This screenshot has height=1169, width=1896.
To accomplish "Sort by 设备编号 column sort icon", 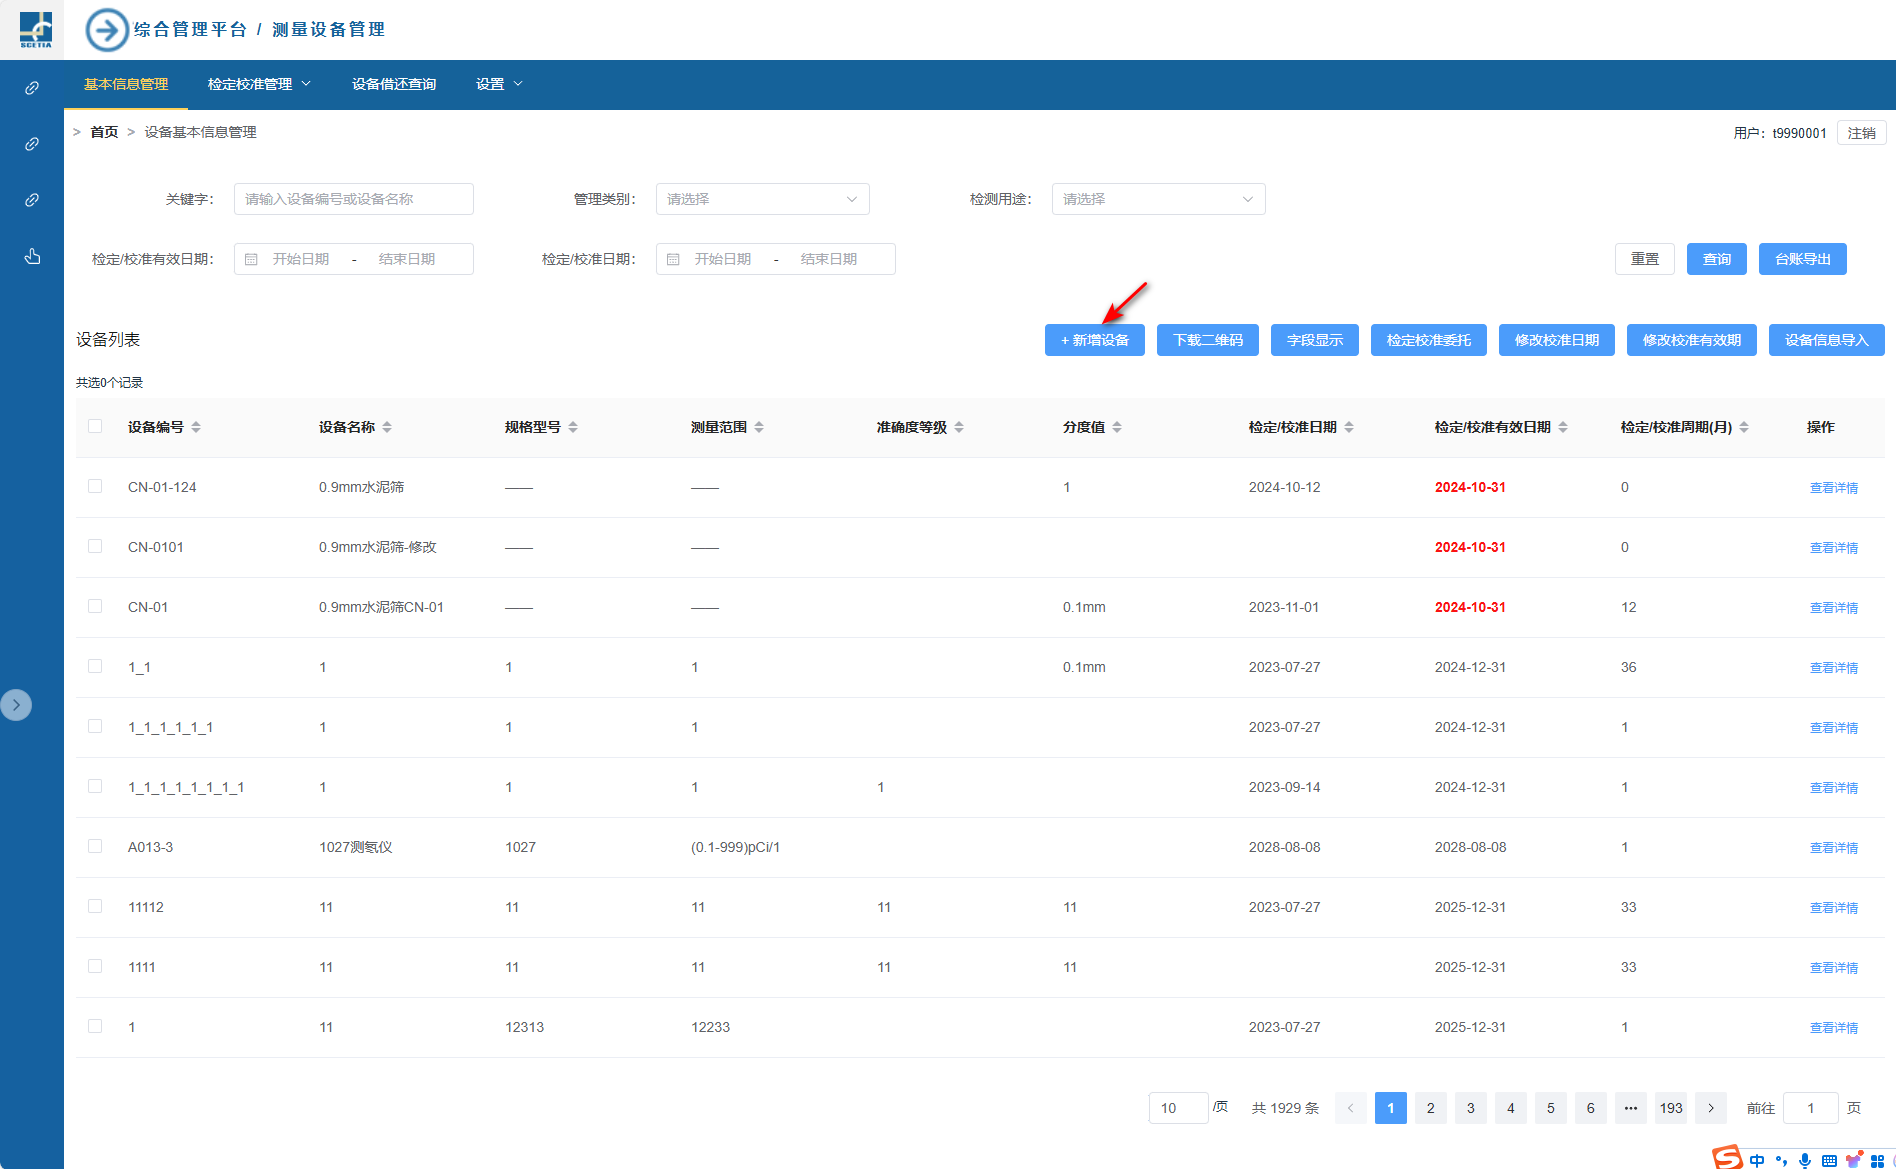I will coord(196,427).
